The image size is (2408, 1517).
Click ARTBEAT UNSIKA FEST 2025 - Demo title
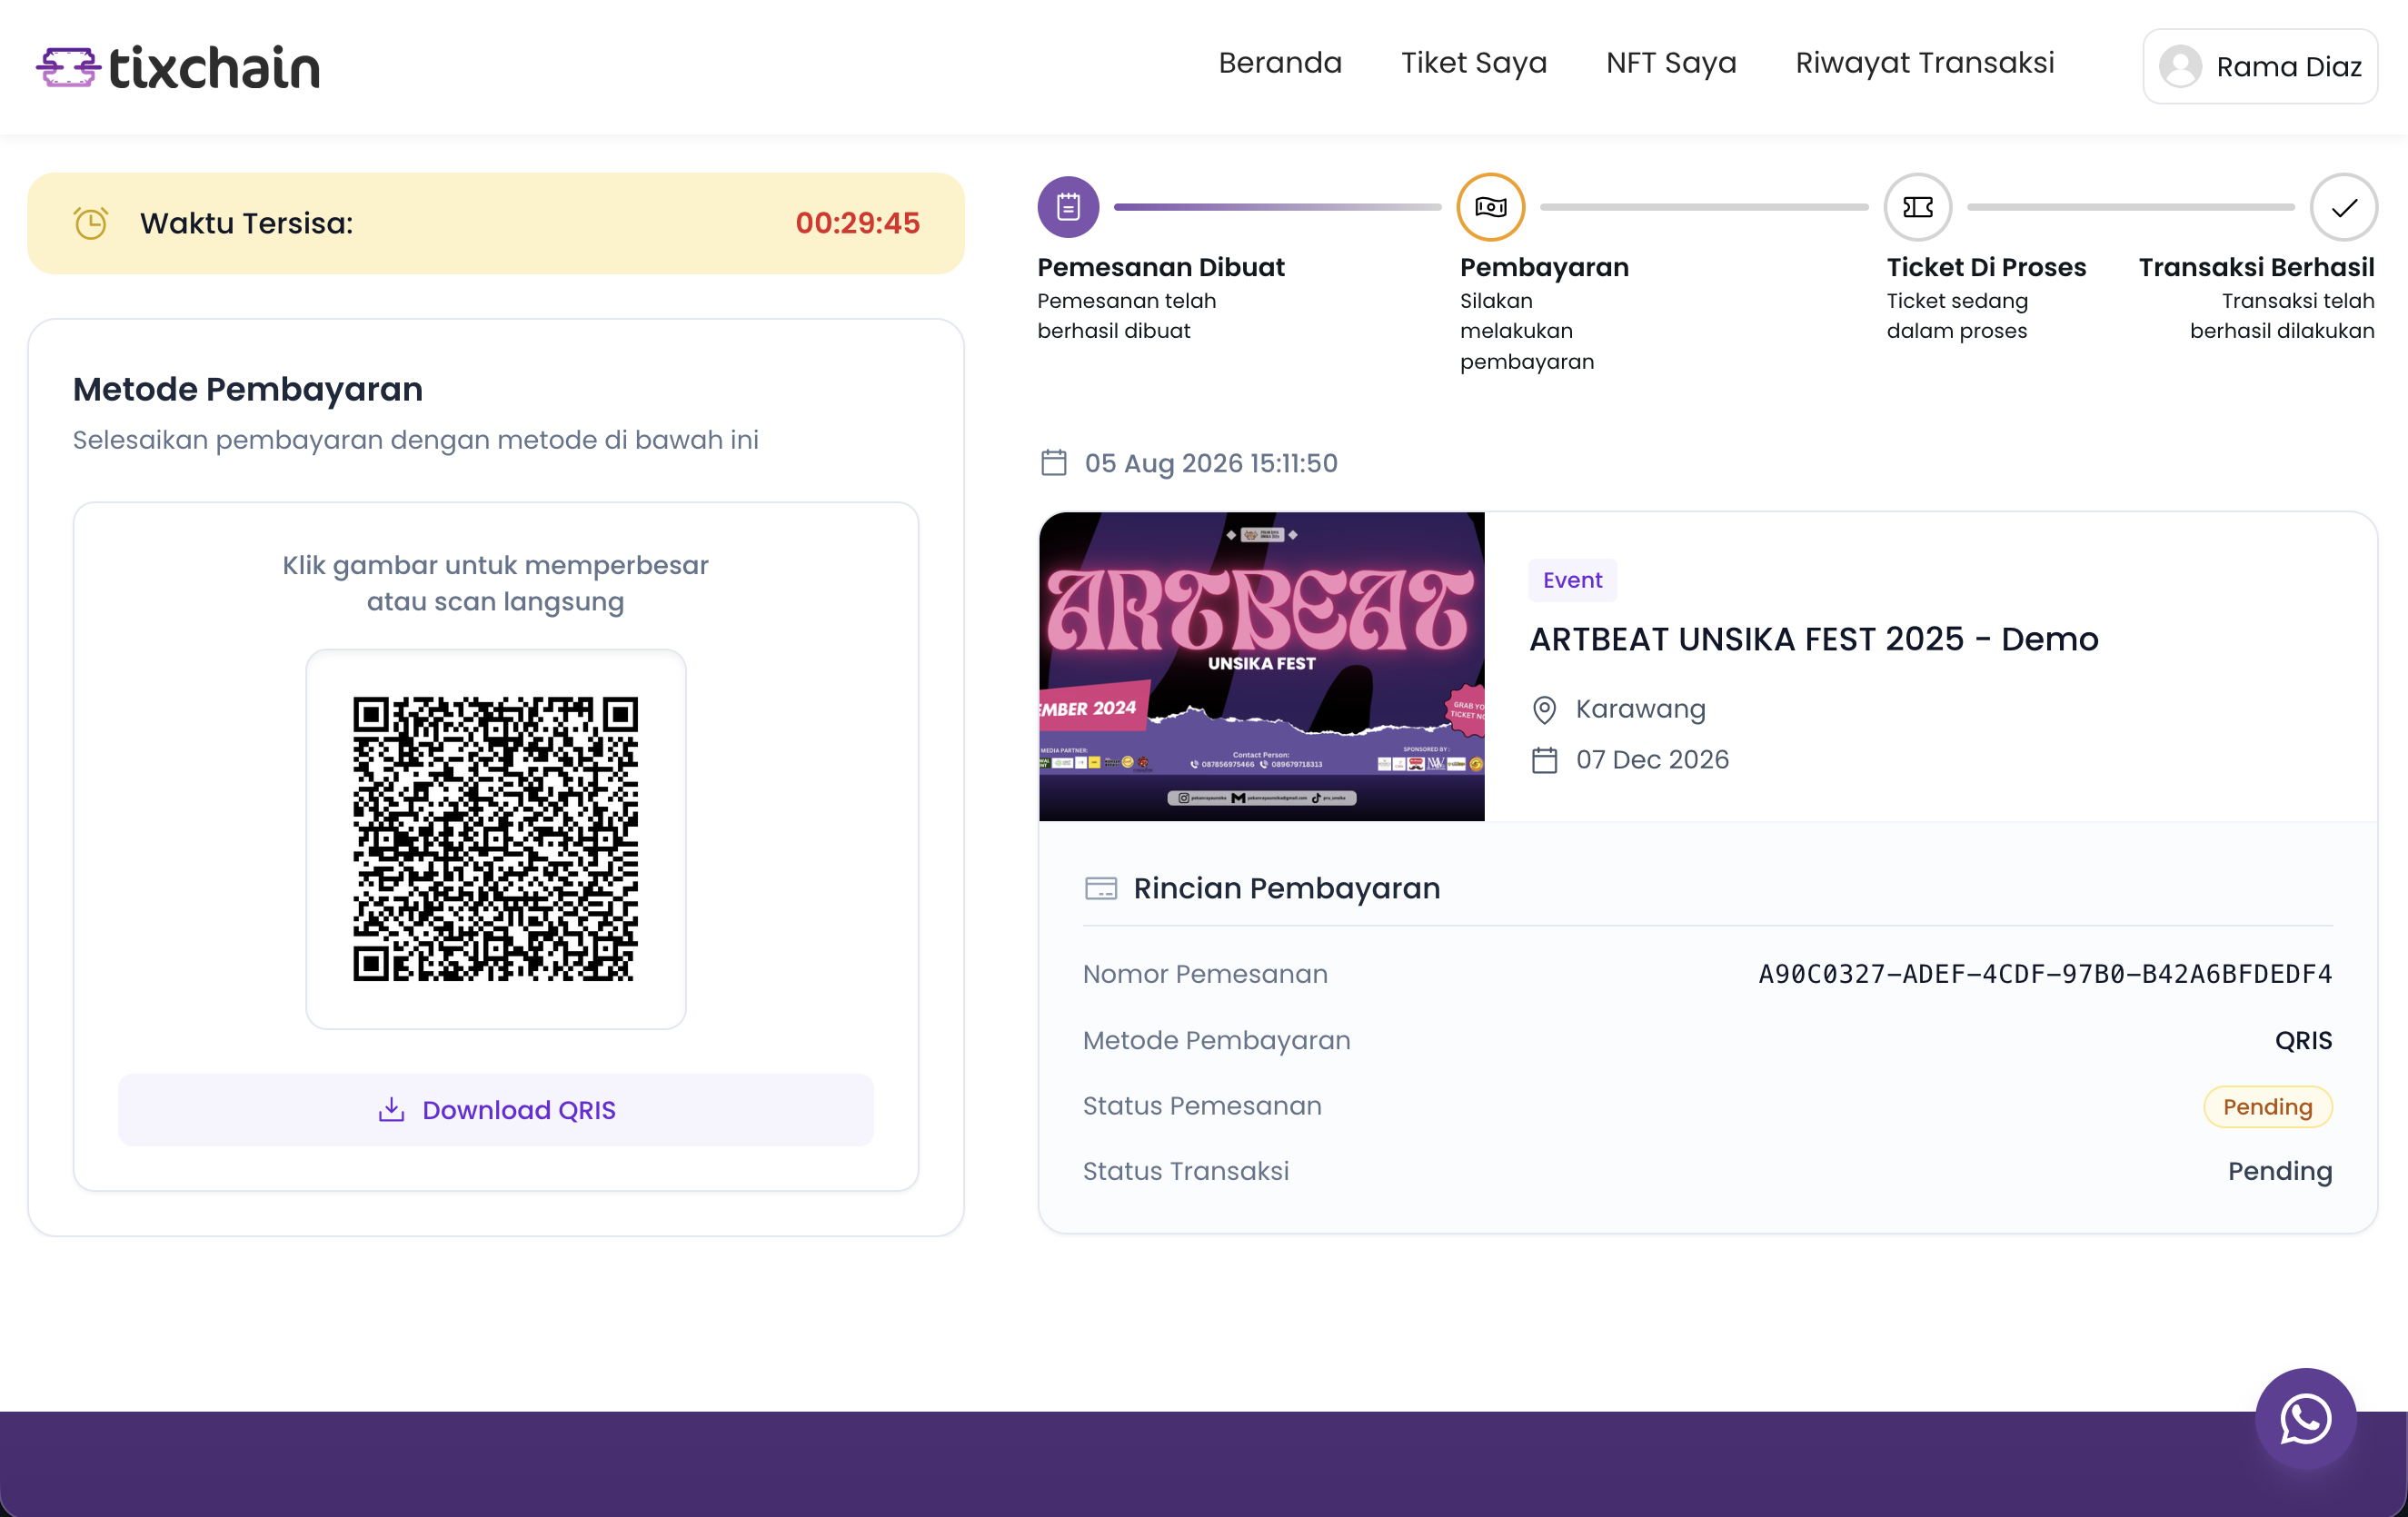1813,640
